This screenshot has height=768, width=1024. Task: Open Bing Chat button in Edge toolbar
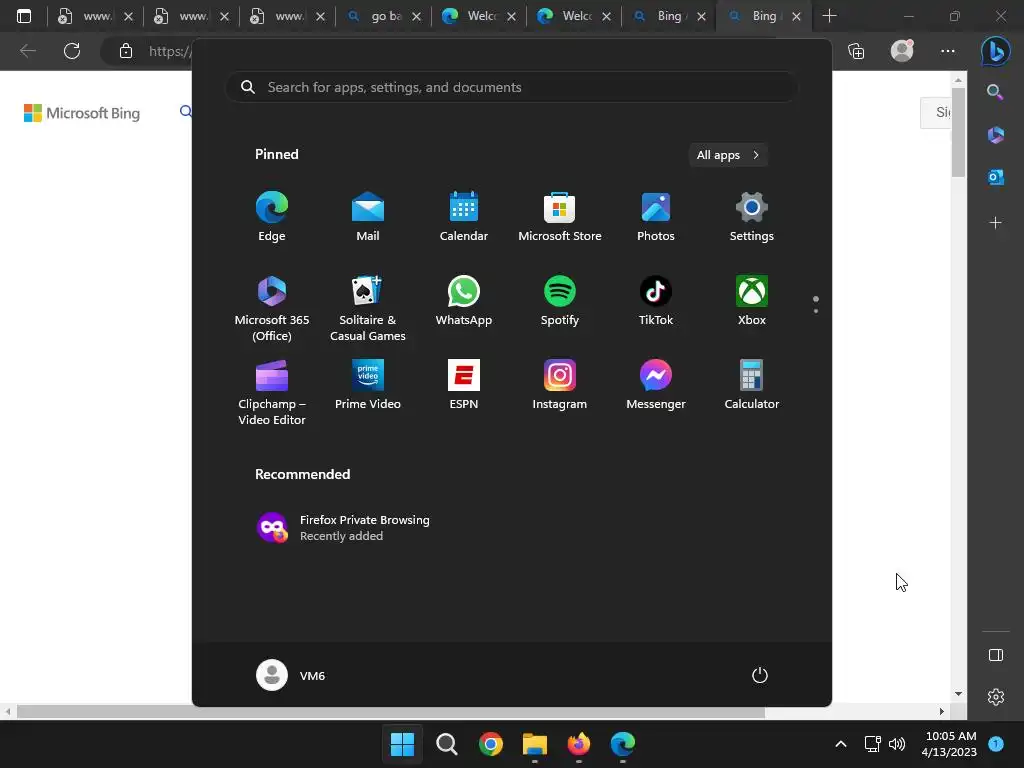coord(995,51)
